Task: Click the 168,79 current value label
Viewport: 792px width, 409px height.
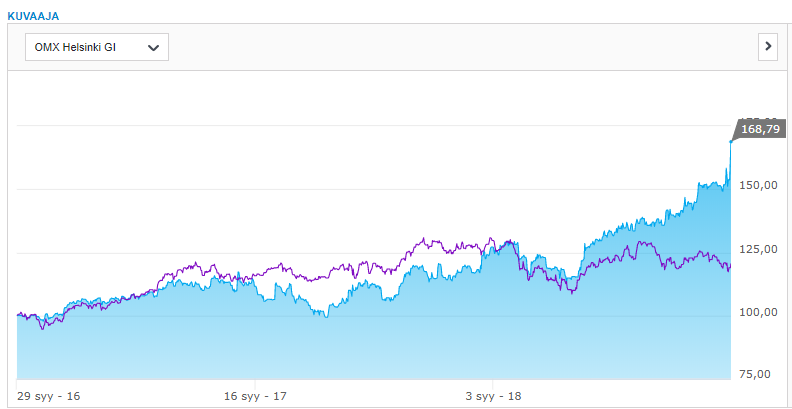Action: pyautogui.click(x=759, y=129)
